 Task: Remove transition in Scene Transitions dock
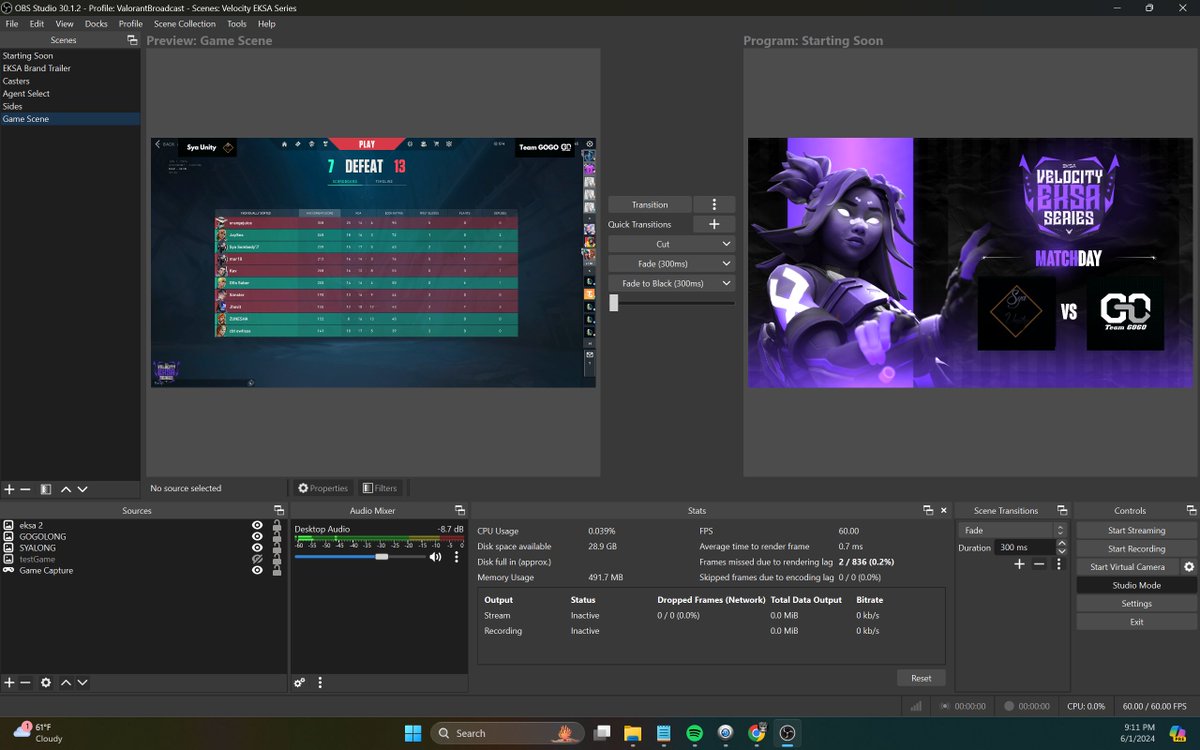[1039, 565]
